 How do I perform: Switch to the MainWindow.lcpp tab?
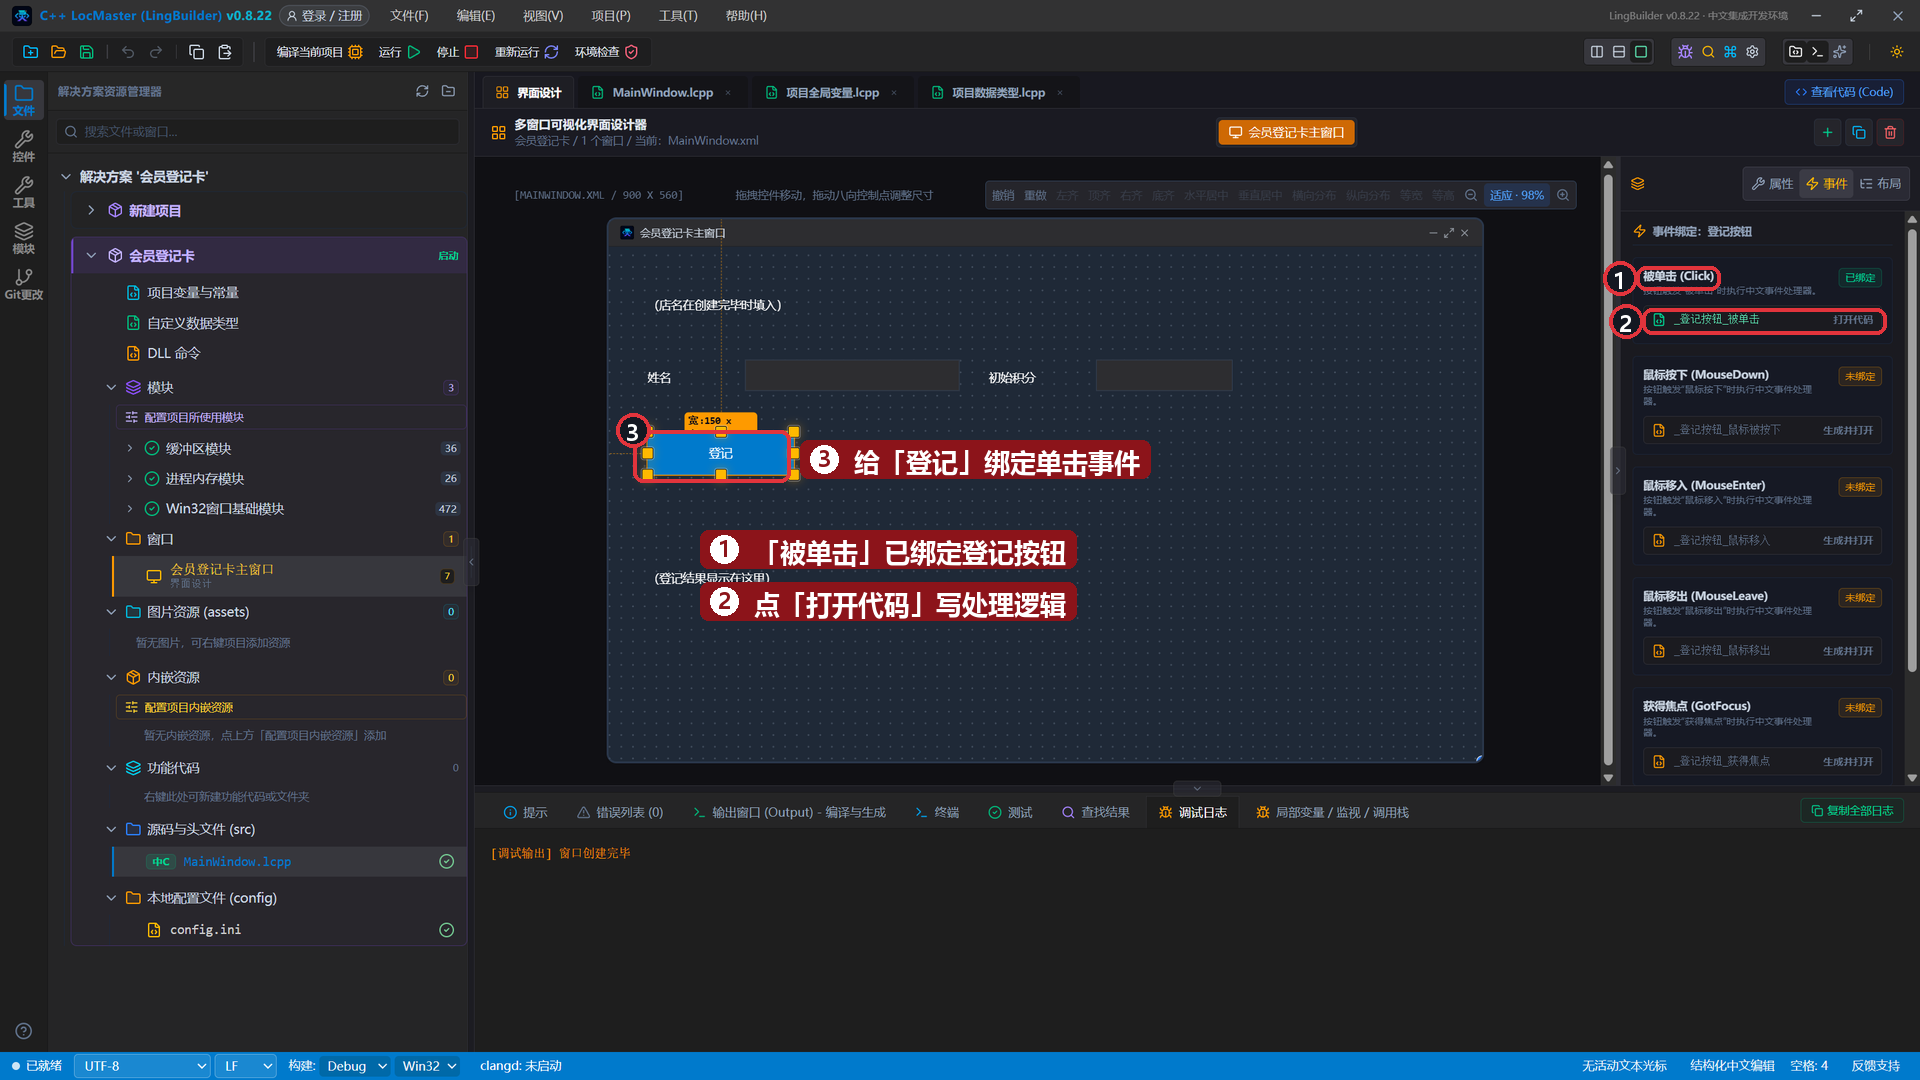pos(662,92)
